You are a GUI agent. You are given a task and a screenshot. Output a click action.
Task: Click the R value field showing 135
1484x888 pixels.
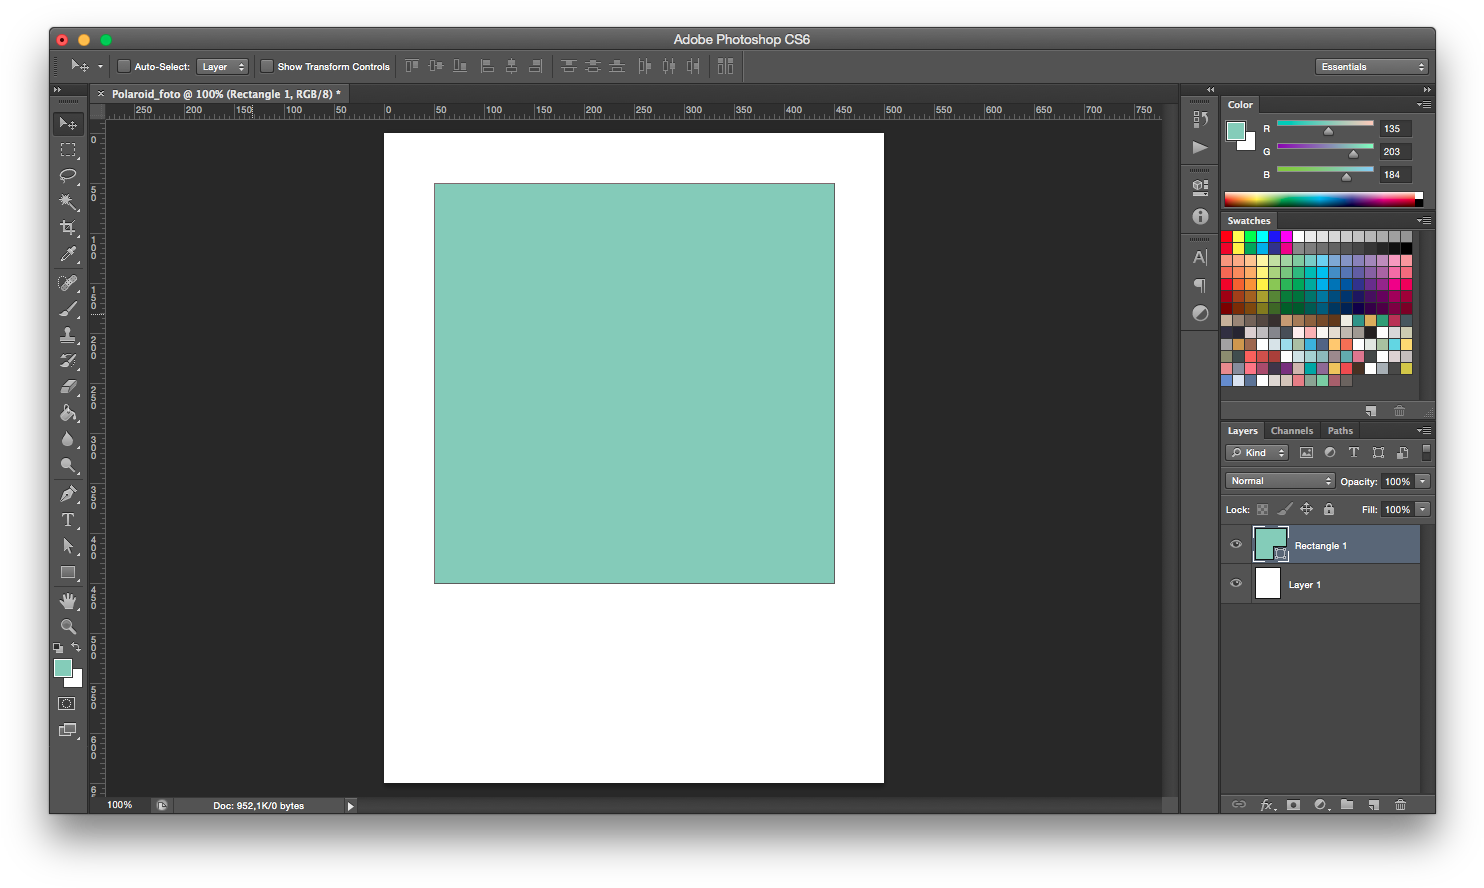[x=1395, y=128]
